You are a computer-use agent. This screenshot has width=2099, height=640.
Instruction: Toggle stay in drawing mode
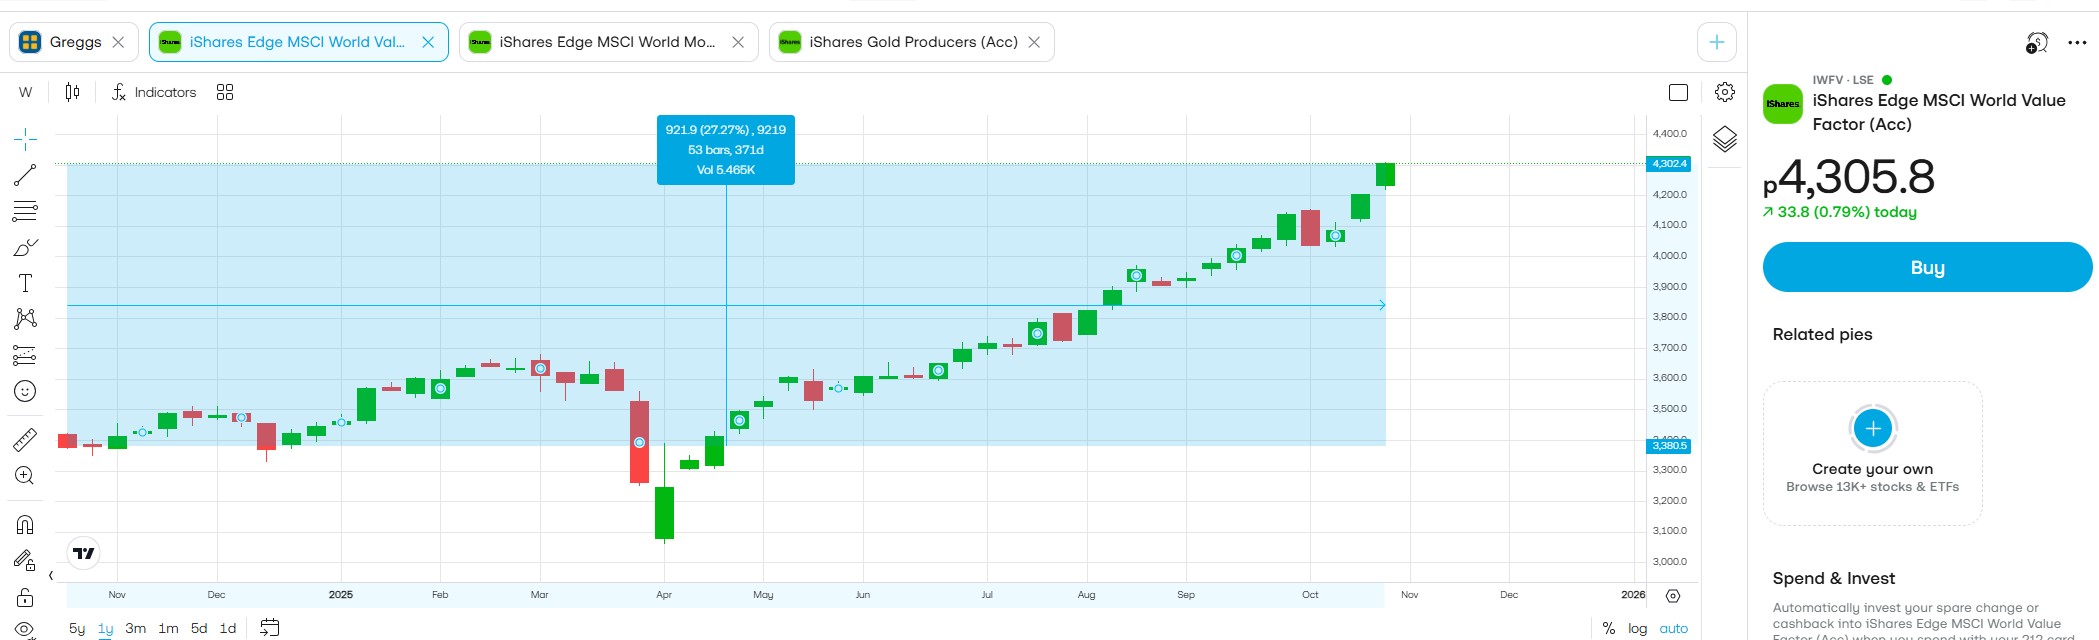(25, 560)
